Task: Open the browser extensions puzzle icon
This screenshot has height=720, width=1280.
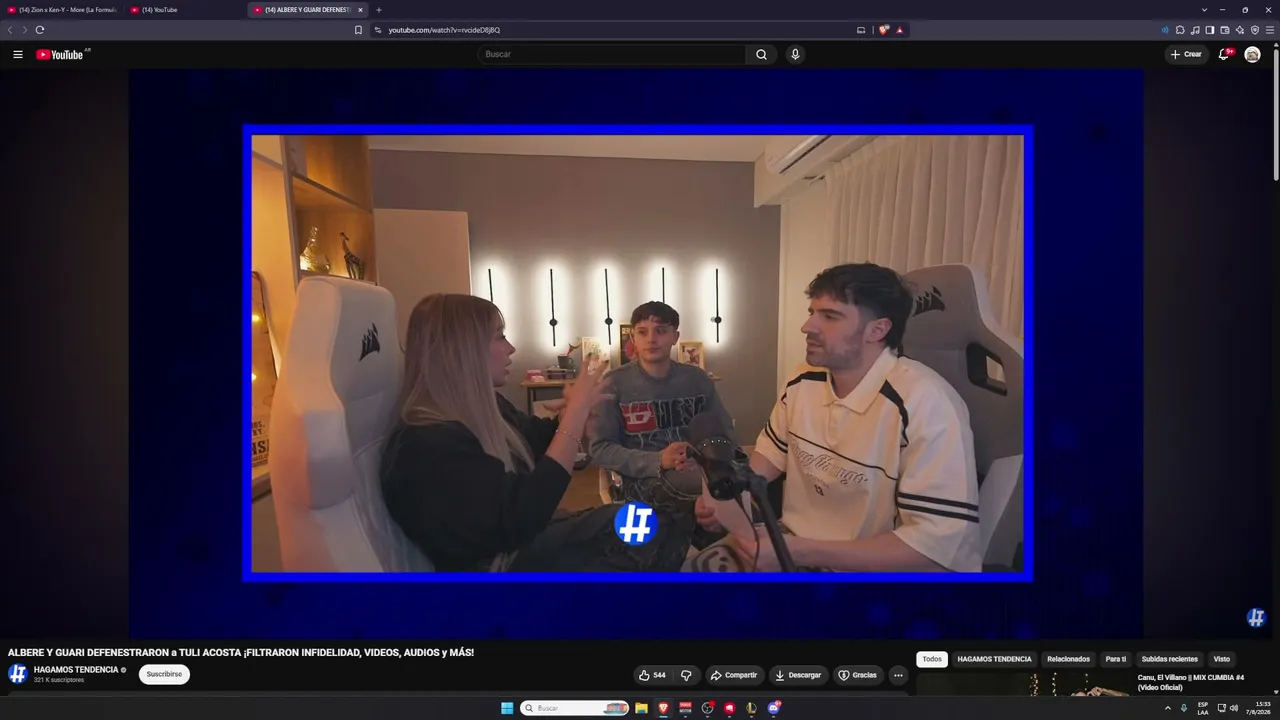Action: coord(1180,30)
